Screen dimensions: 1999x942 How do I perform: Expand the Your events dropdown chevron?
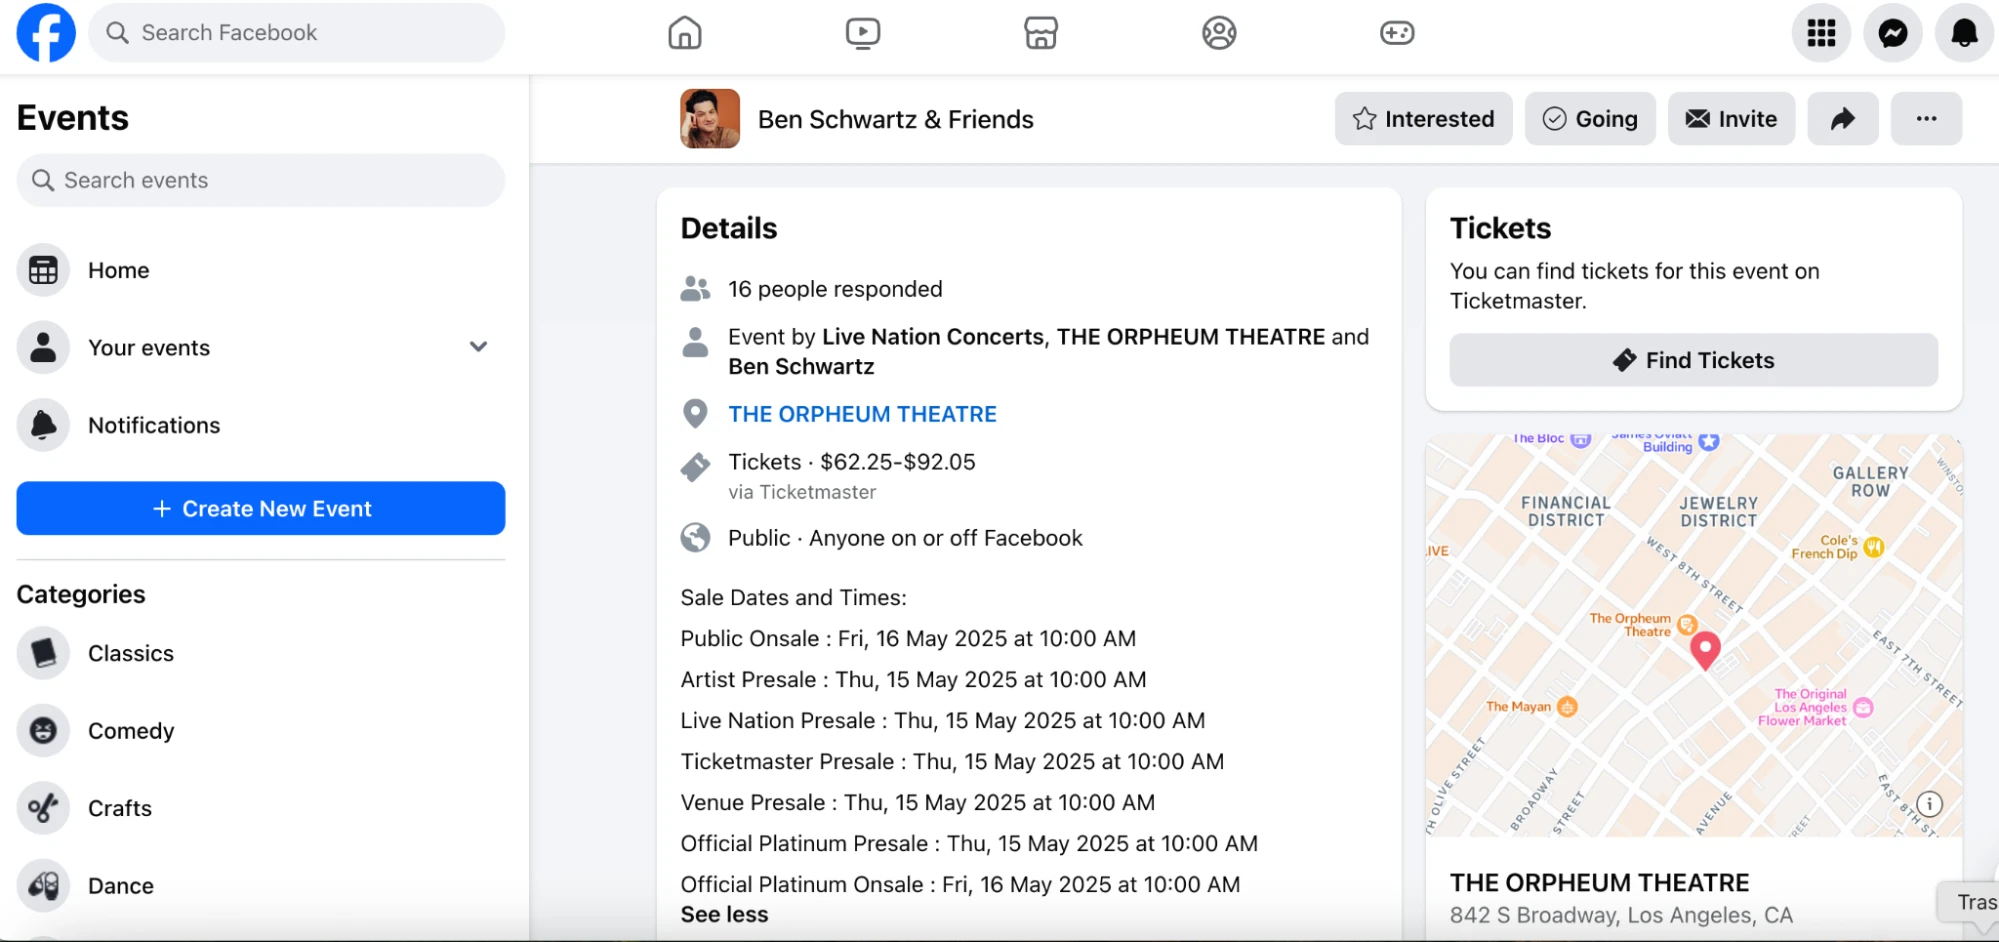pyautogui.click(x=479, y=347)
